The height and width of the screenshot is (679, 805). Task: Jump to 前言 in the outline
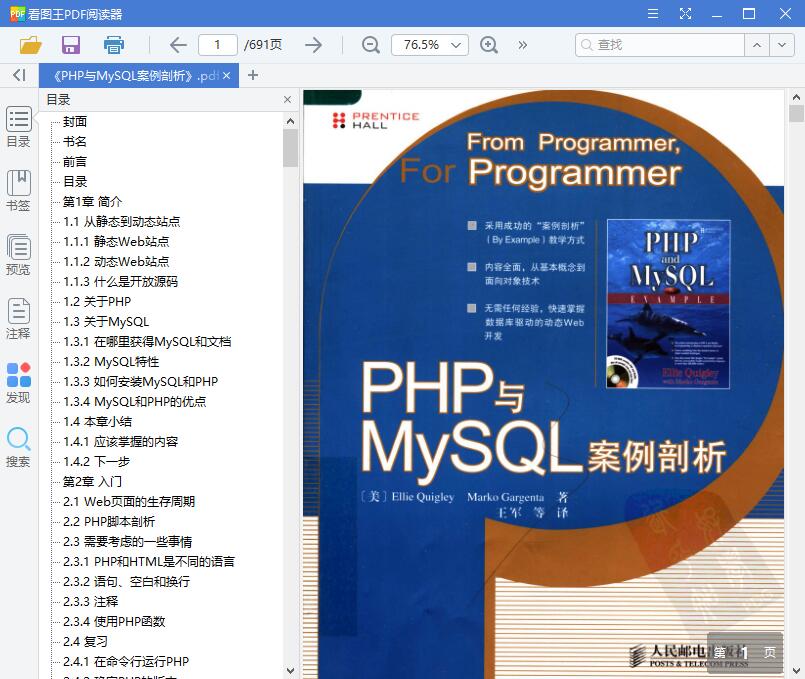point(75,162)
